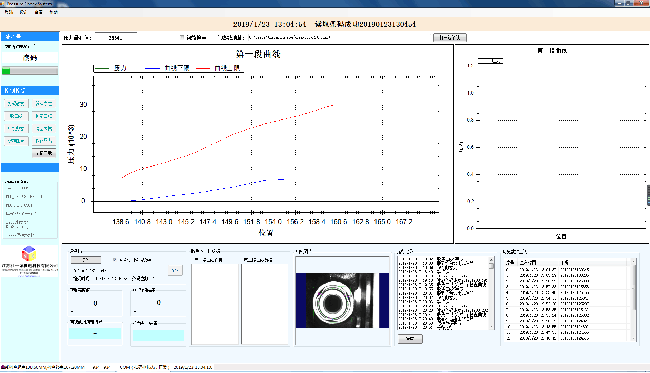650x373 pixels.
Task: Click the colorful cube logo in left sidebar
Action: pos(29,254)
